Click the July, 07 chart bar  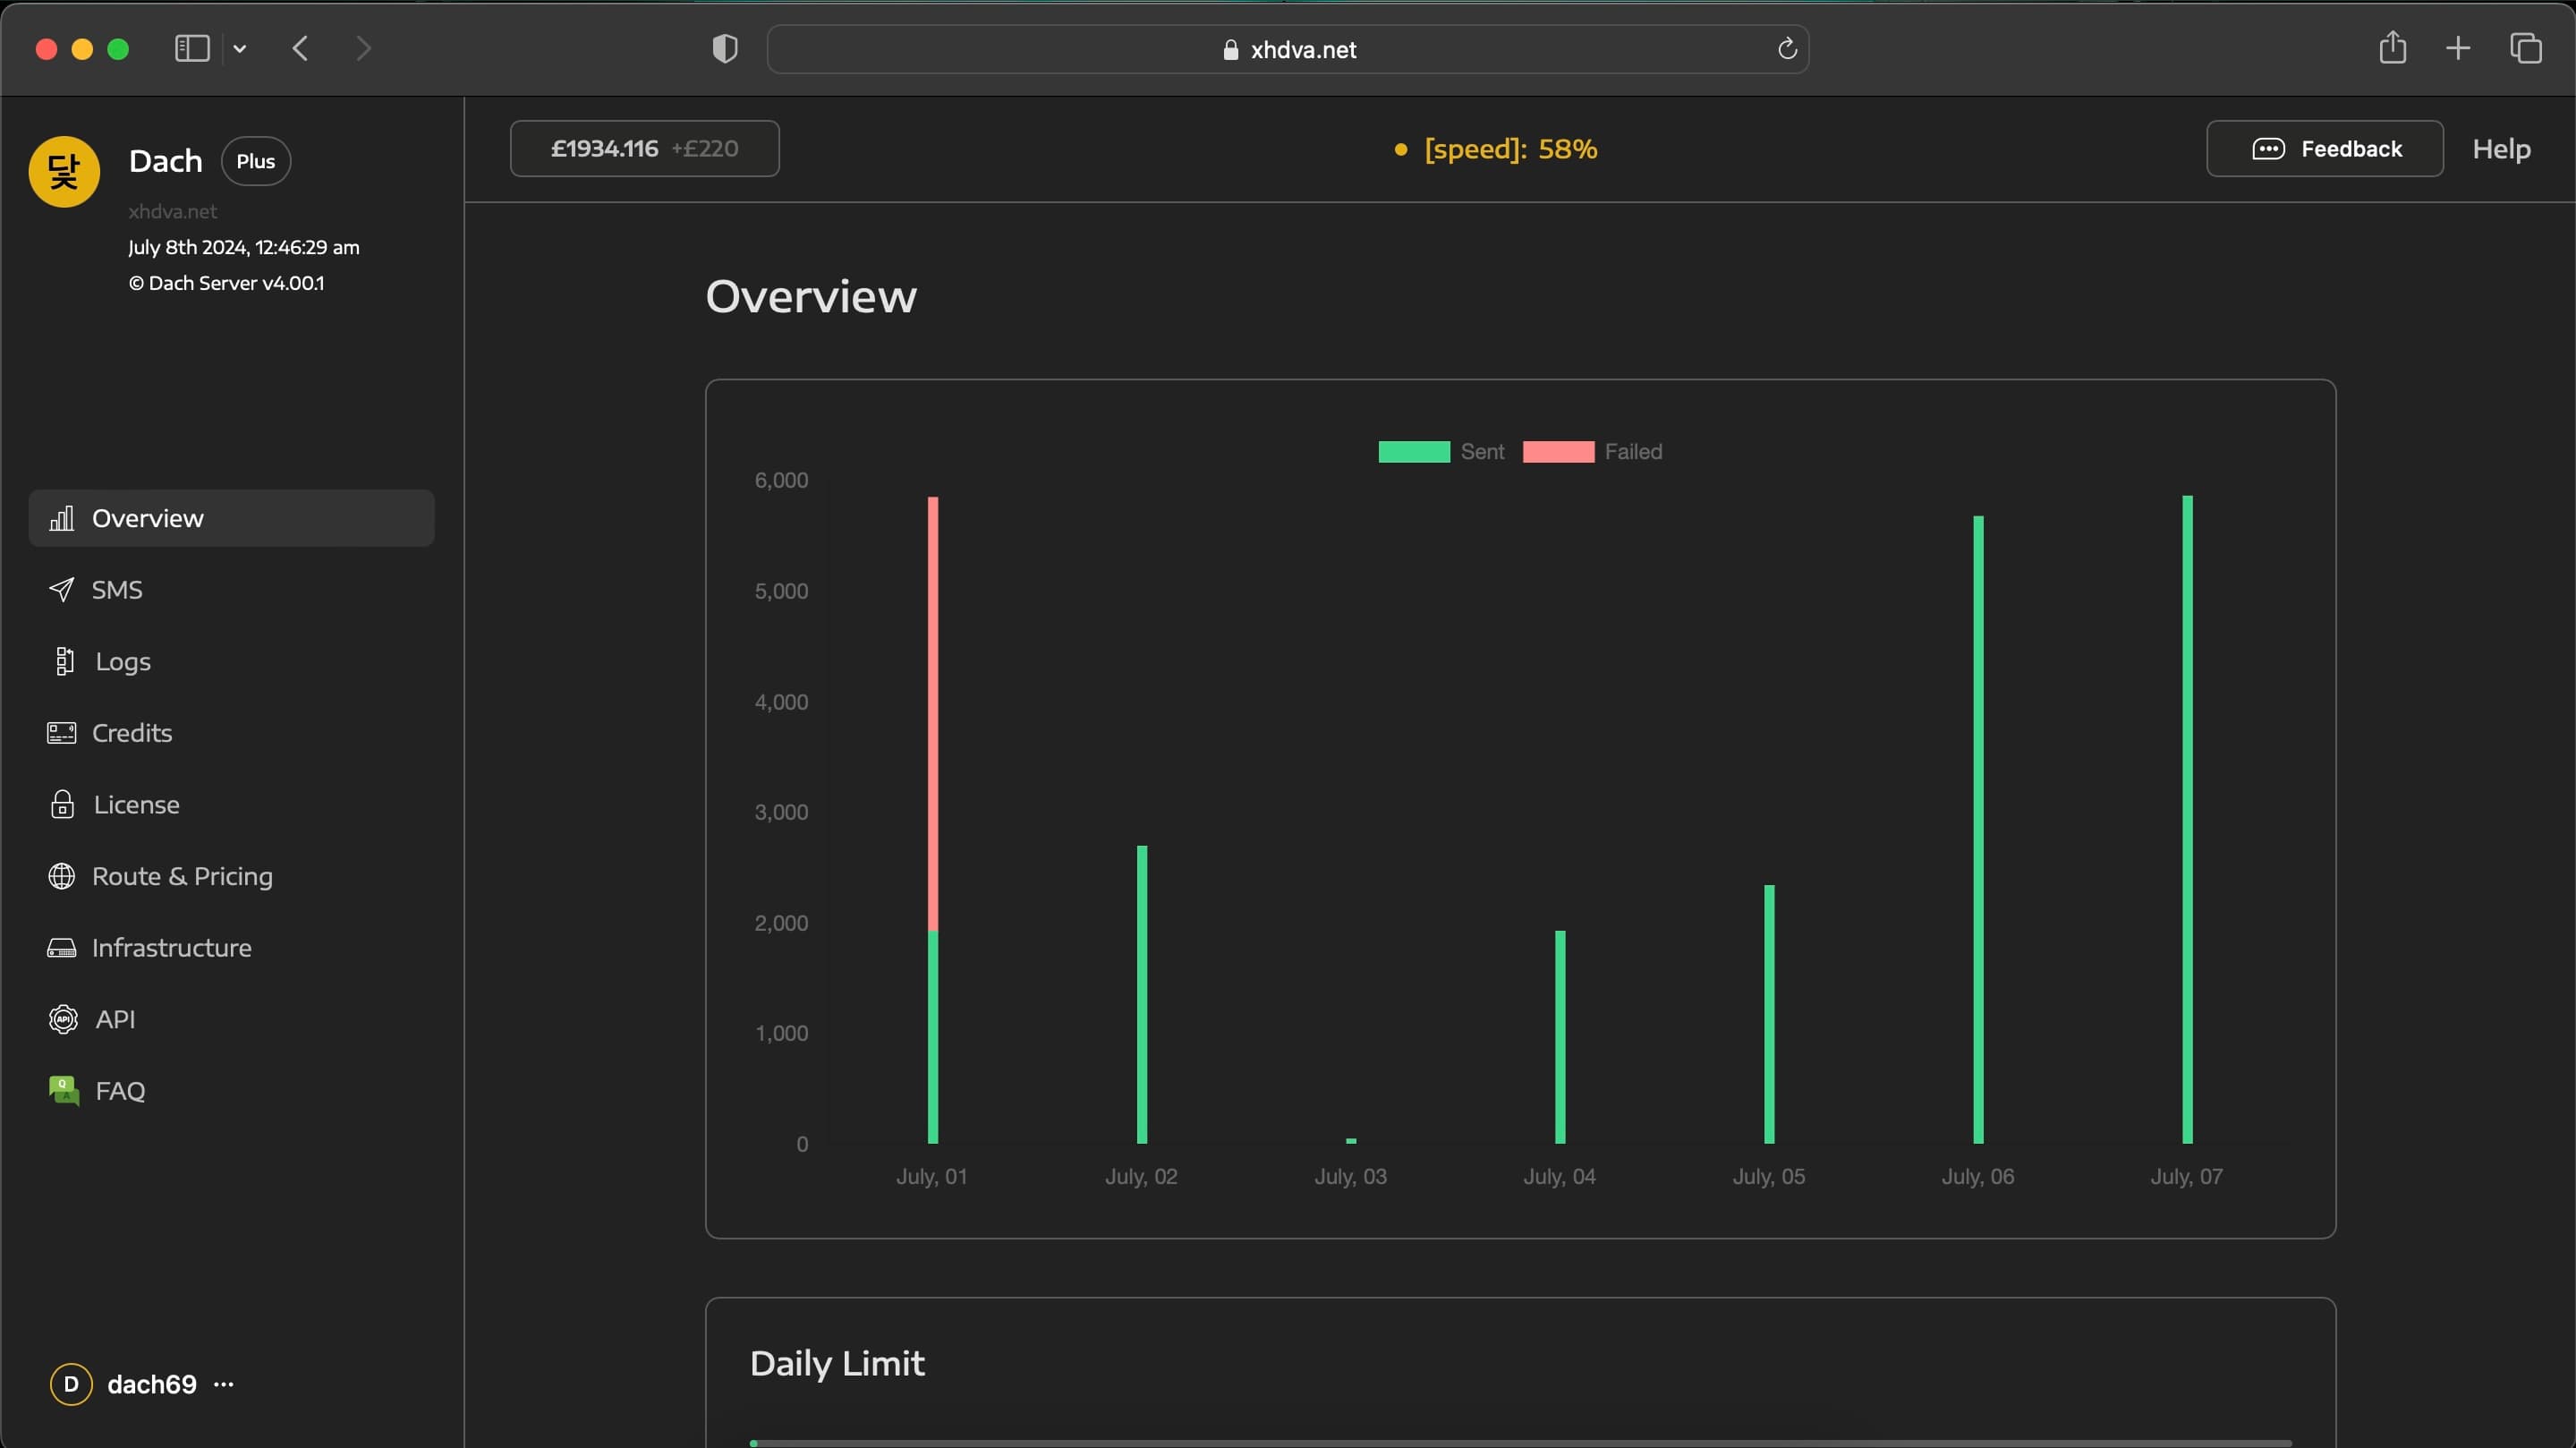point(2187,820)
